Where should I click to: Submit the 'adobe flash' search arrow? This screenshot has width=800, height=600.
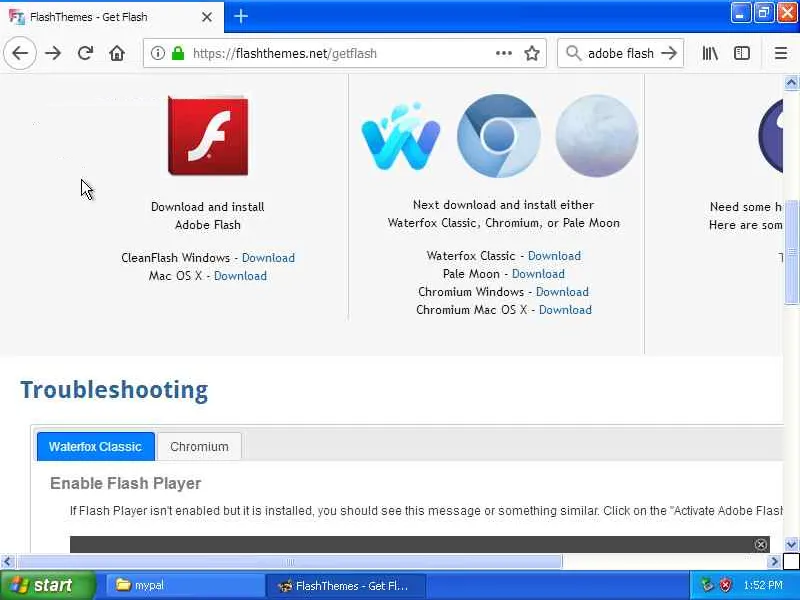[669, 53]
